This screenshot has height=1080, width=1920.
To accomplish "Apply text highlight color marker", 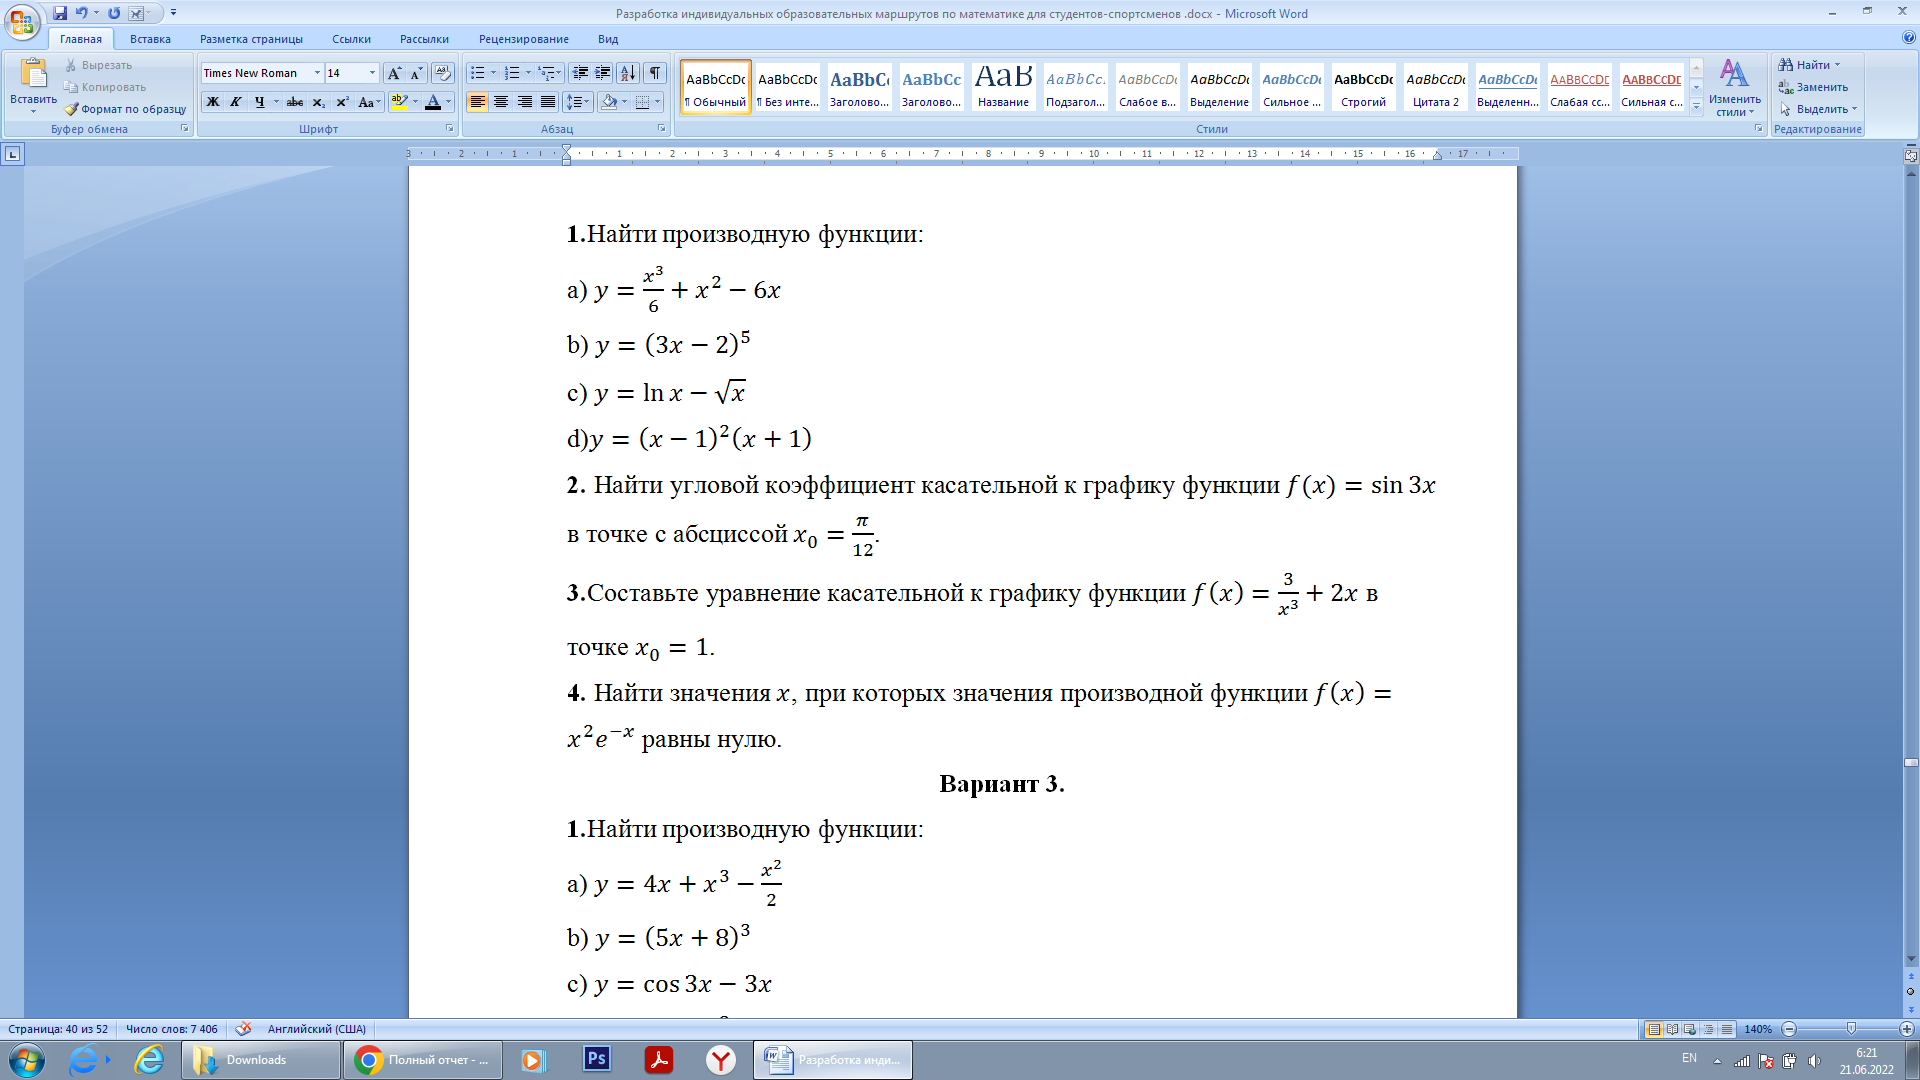I will tap(399, 102).
